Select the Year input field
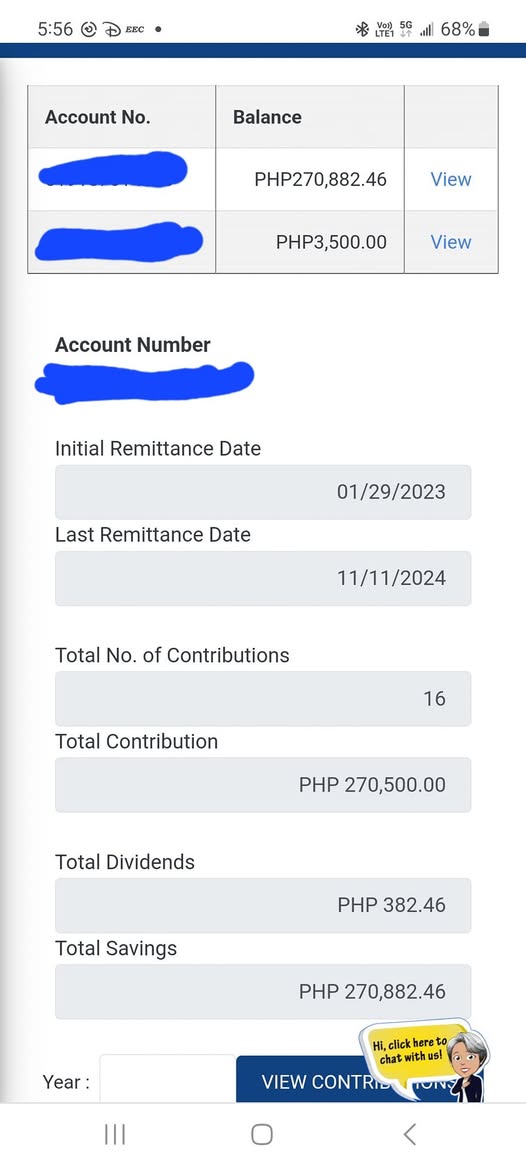 coord(168,1080)
